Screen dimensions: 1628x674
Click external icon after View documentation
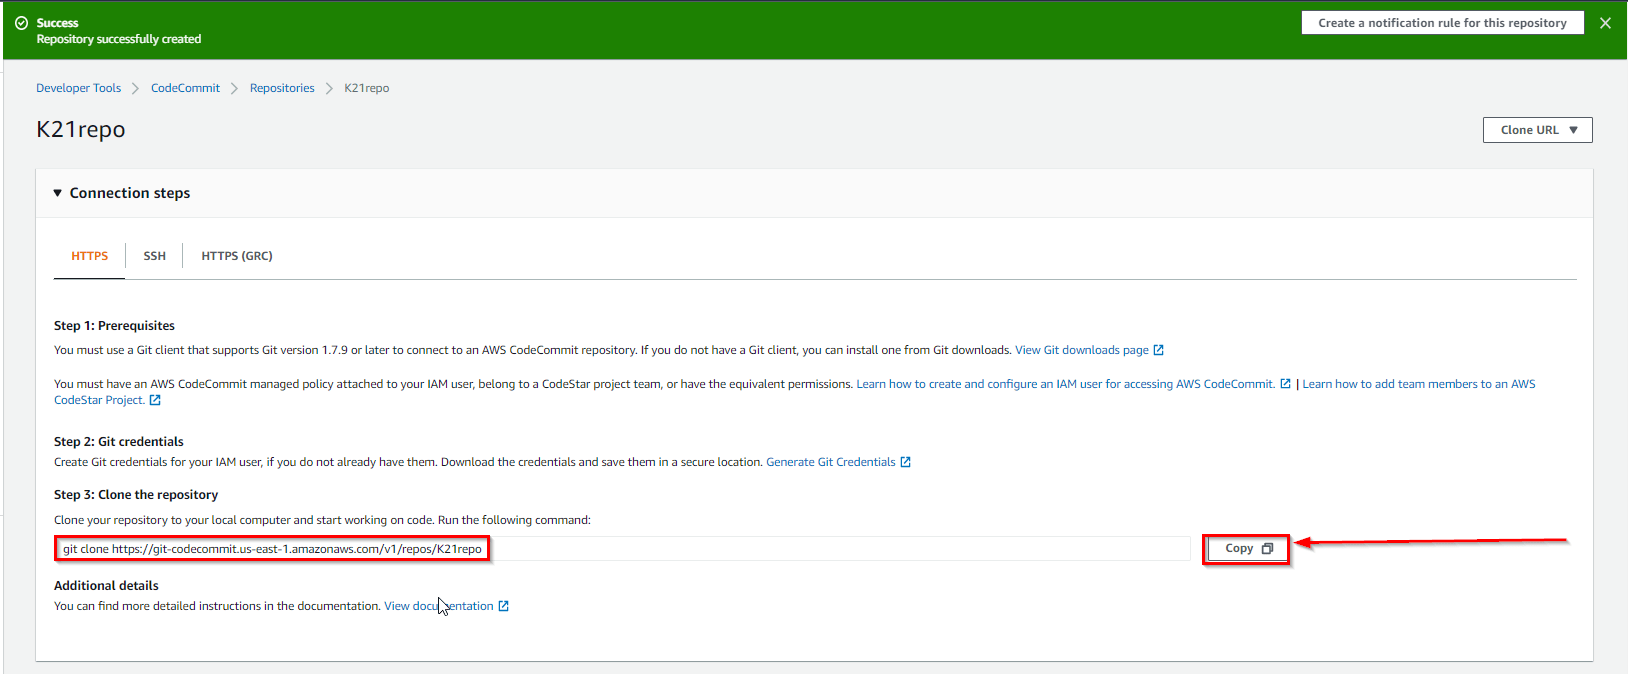pyautogui.click(x=504, y=606)
